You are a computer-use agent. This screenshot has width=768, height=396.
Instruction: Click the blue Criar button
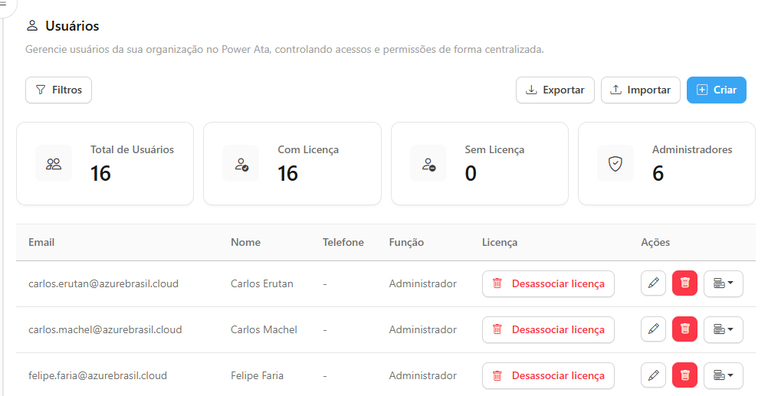click(x=717, y=90)
